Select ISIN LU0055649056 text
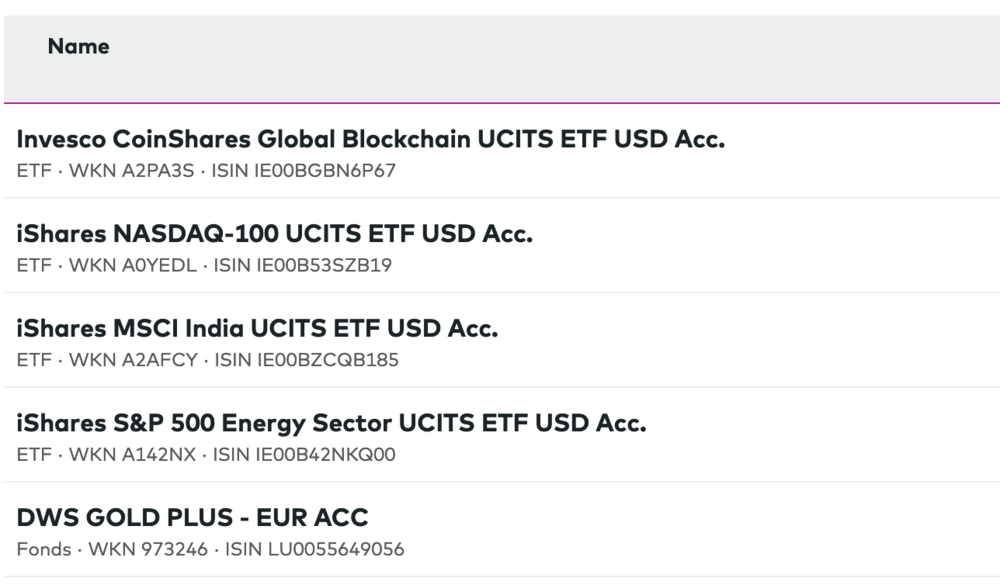The width and height of the screenshot is (1000, 585). (x=314, y=549)
